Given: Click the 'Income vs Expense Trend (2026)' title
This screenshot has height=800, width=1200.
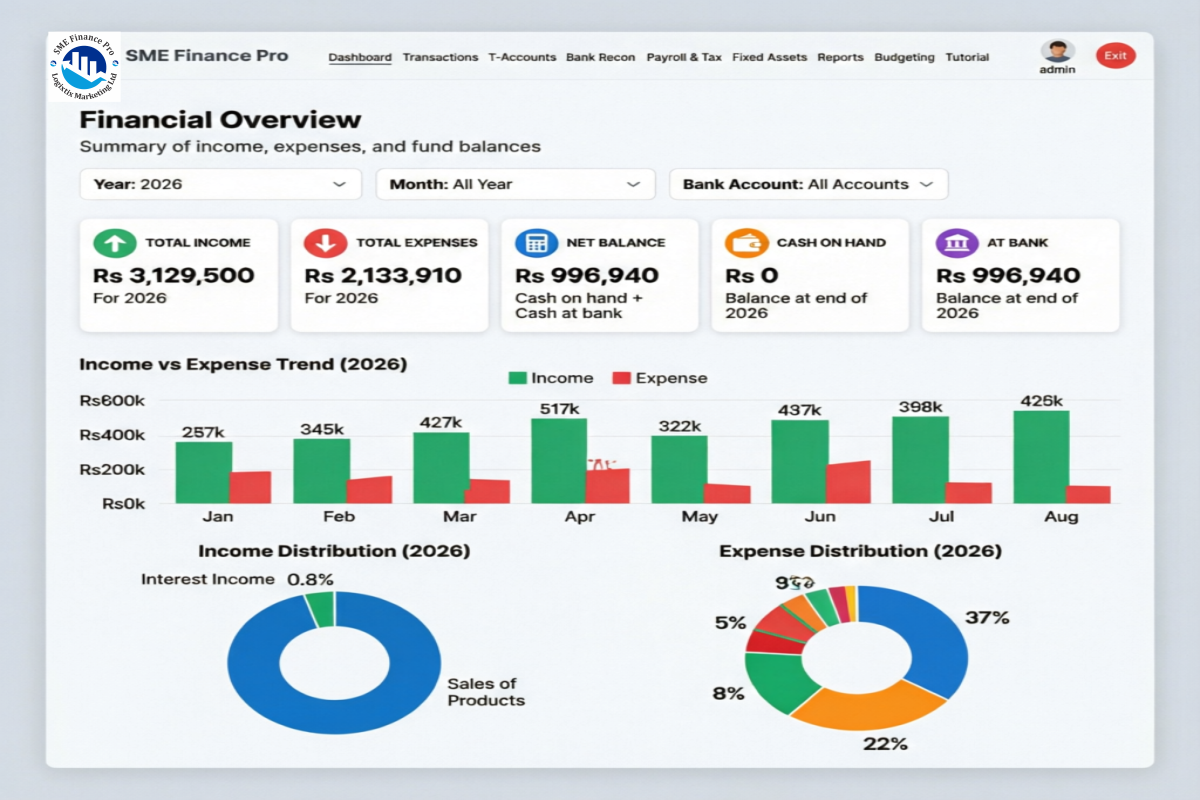Looking at the screenshot, I should coord(243,364).
